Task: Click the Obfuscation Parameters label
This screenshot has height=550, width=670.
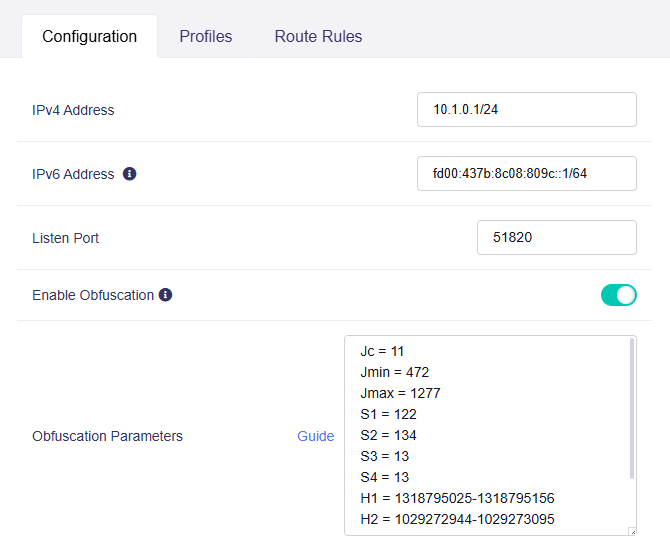Action: (107, 436)
